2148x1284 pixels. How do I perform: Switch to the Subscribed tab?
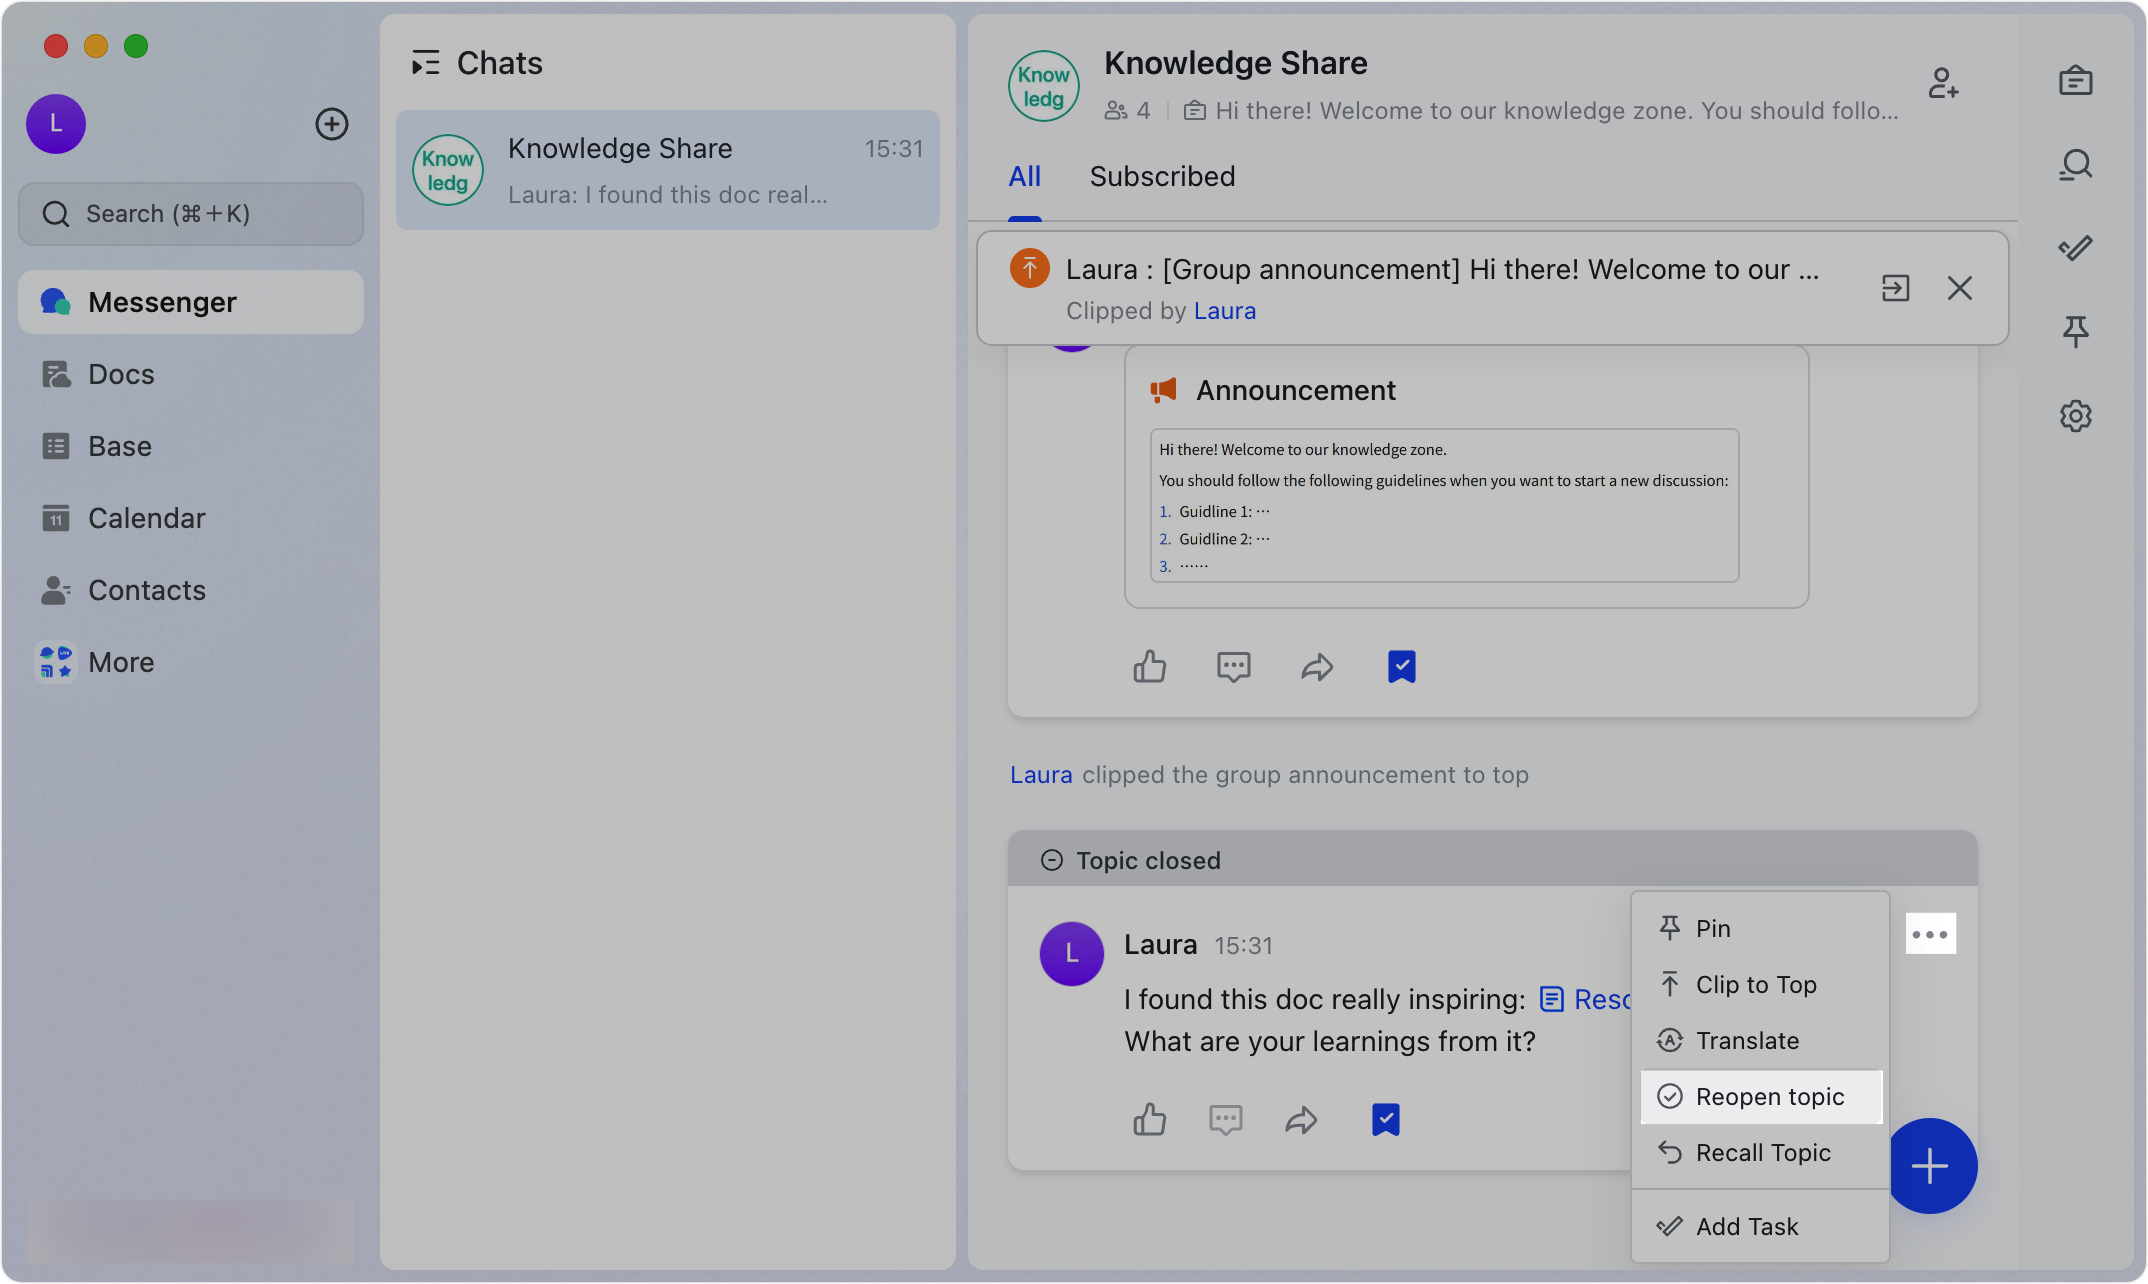click(1162, 176)
